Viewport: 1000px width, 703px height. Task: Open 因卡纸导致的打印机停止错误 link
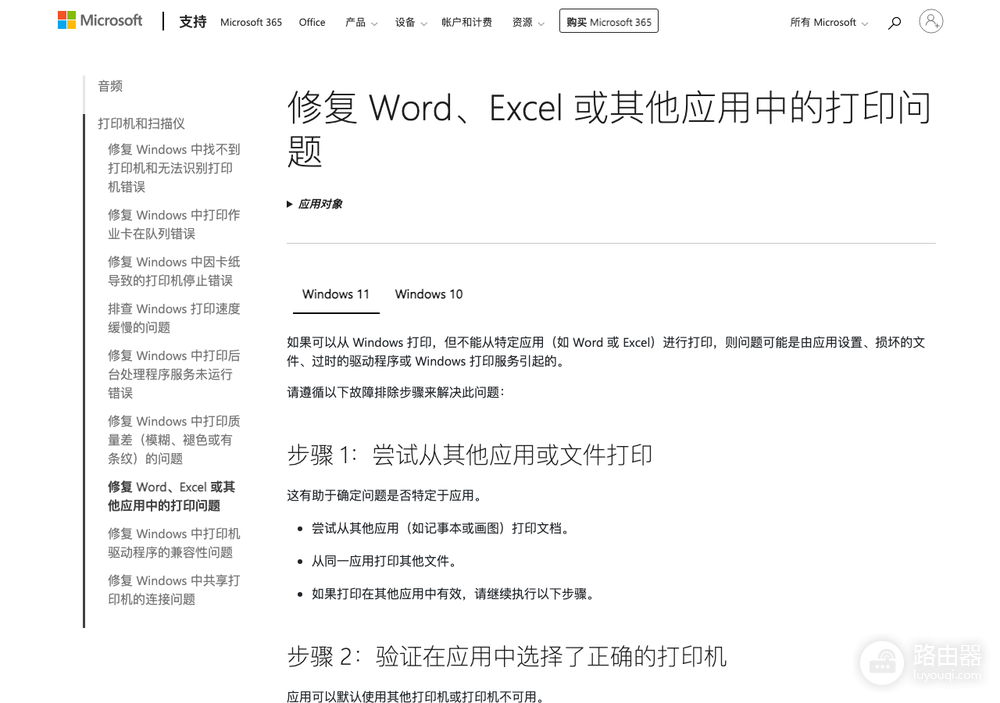173,271
